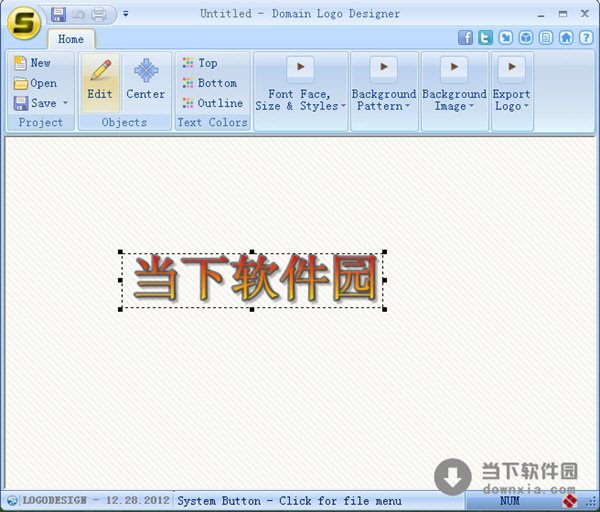Click the Save project button

(35, 103)
